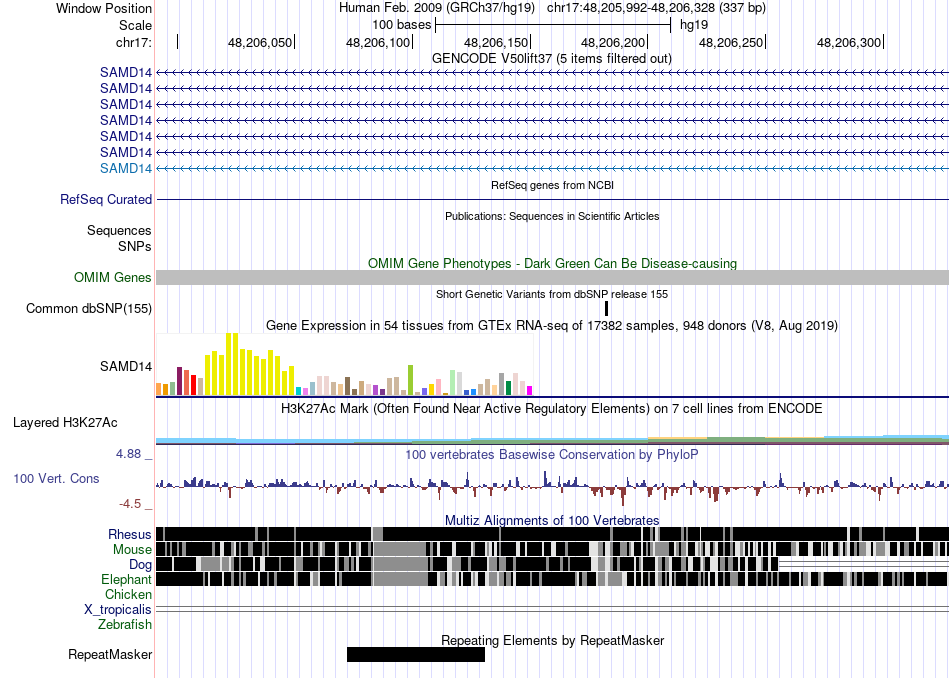This screenshot has width=950, height=678.
Task: Open Repeating Elements by RepeatMasker title
Action: [x=552, y=640]
